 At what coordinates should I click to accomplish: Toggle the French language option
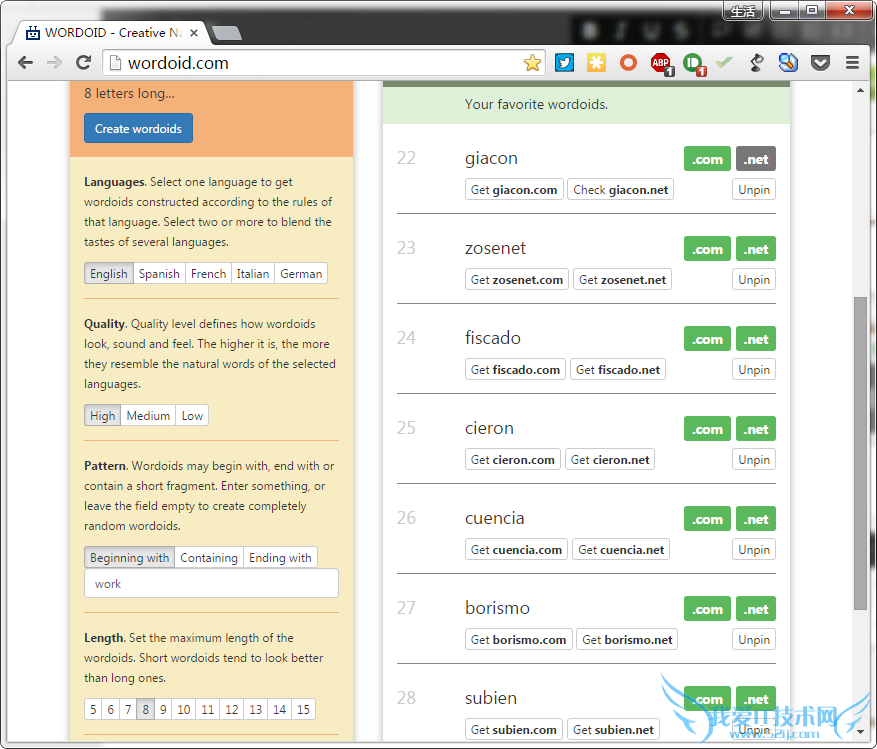click(x=209, y=274)
